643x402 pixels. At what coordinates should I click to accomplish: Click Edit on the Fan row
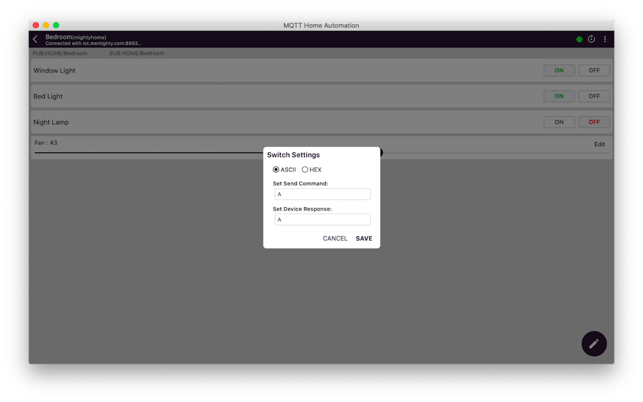point(599,145)
